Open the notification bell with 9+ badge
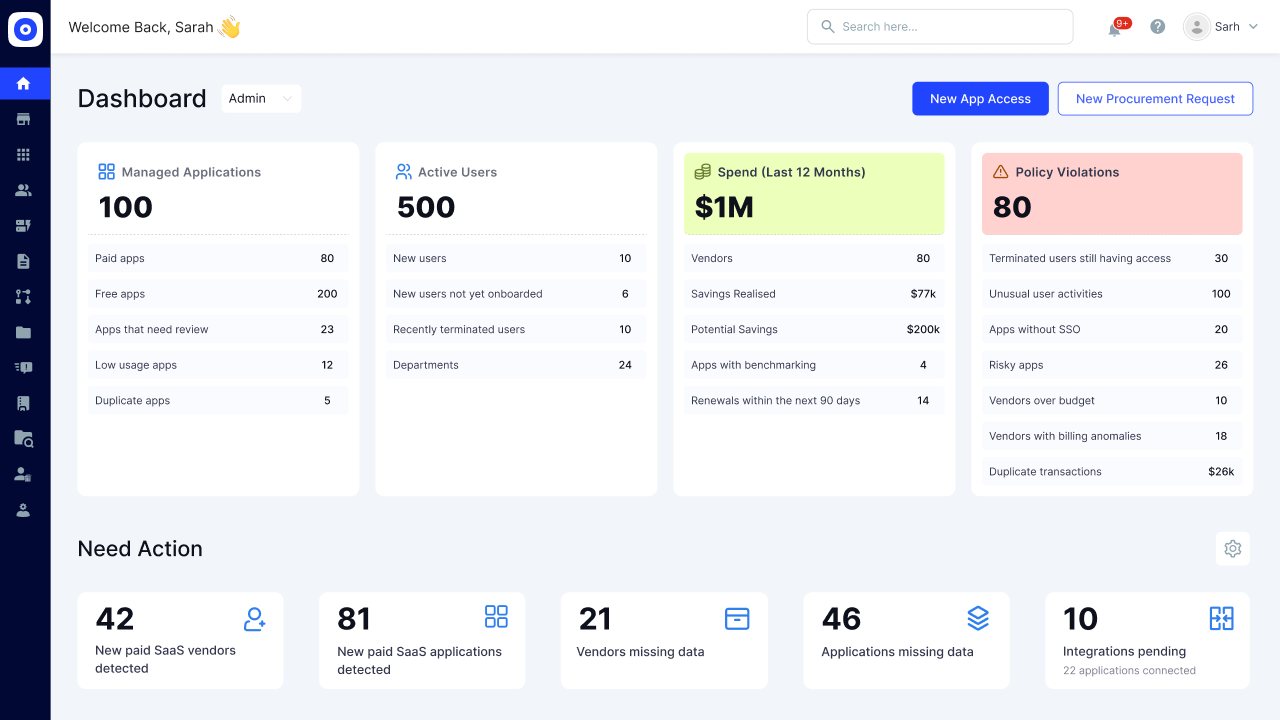Image resolution: width=1280 pixels, height=720 pixels. pos(1113,27)
